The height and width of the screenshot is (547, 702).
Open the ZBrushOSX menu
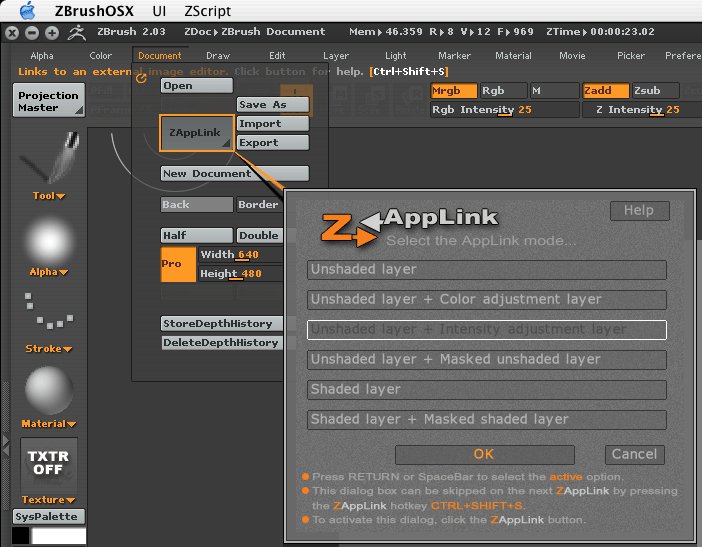(94, 11)
